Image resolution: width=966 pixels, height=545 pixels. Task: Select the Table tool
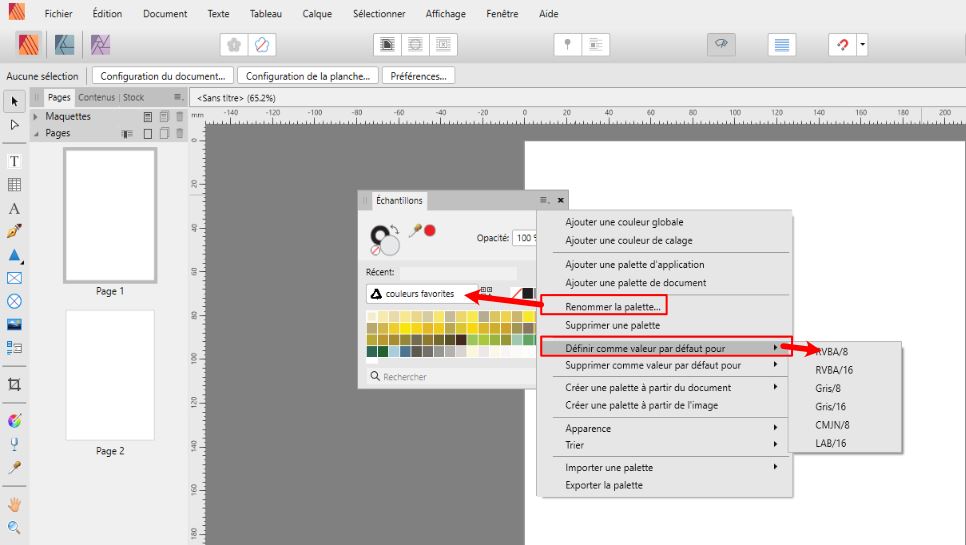click(x=14, y=185)
